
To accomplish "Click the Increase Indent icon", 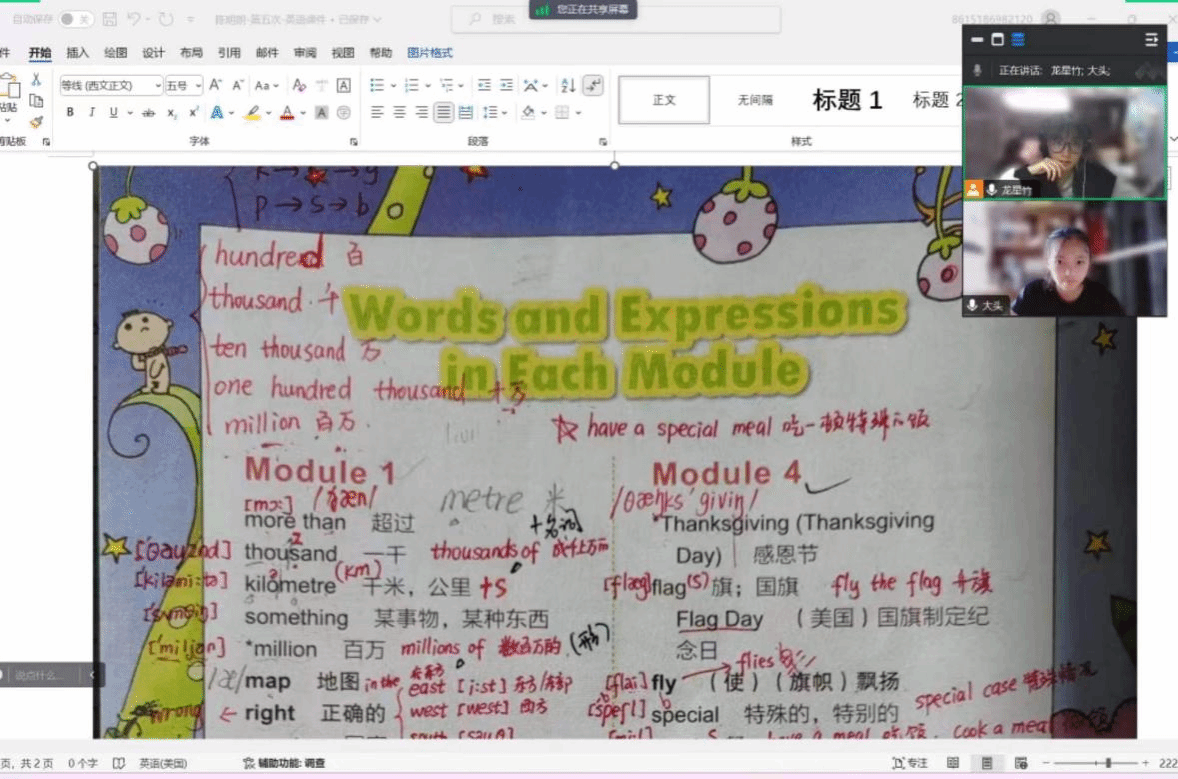I will coord(506,86).
